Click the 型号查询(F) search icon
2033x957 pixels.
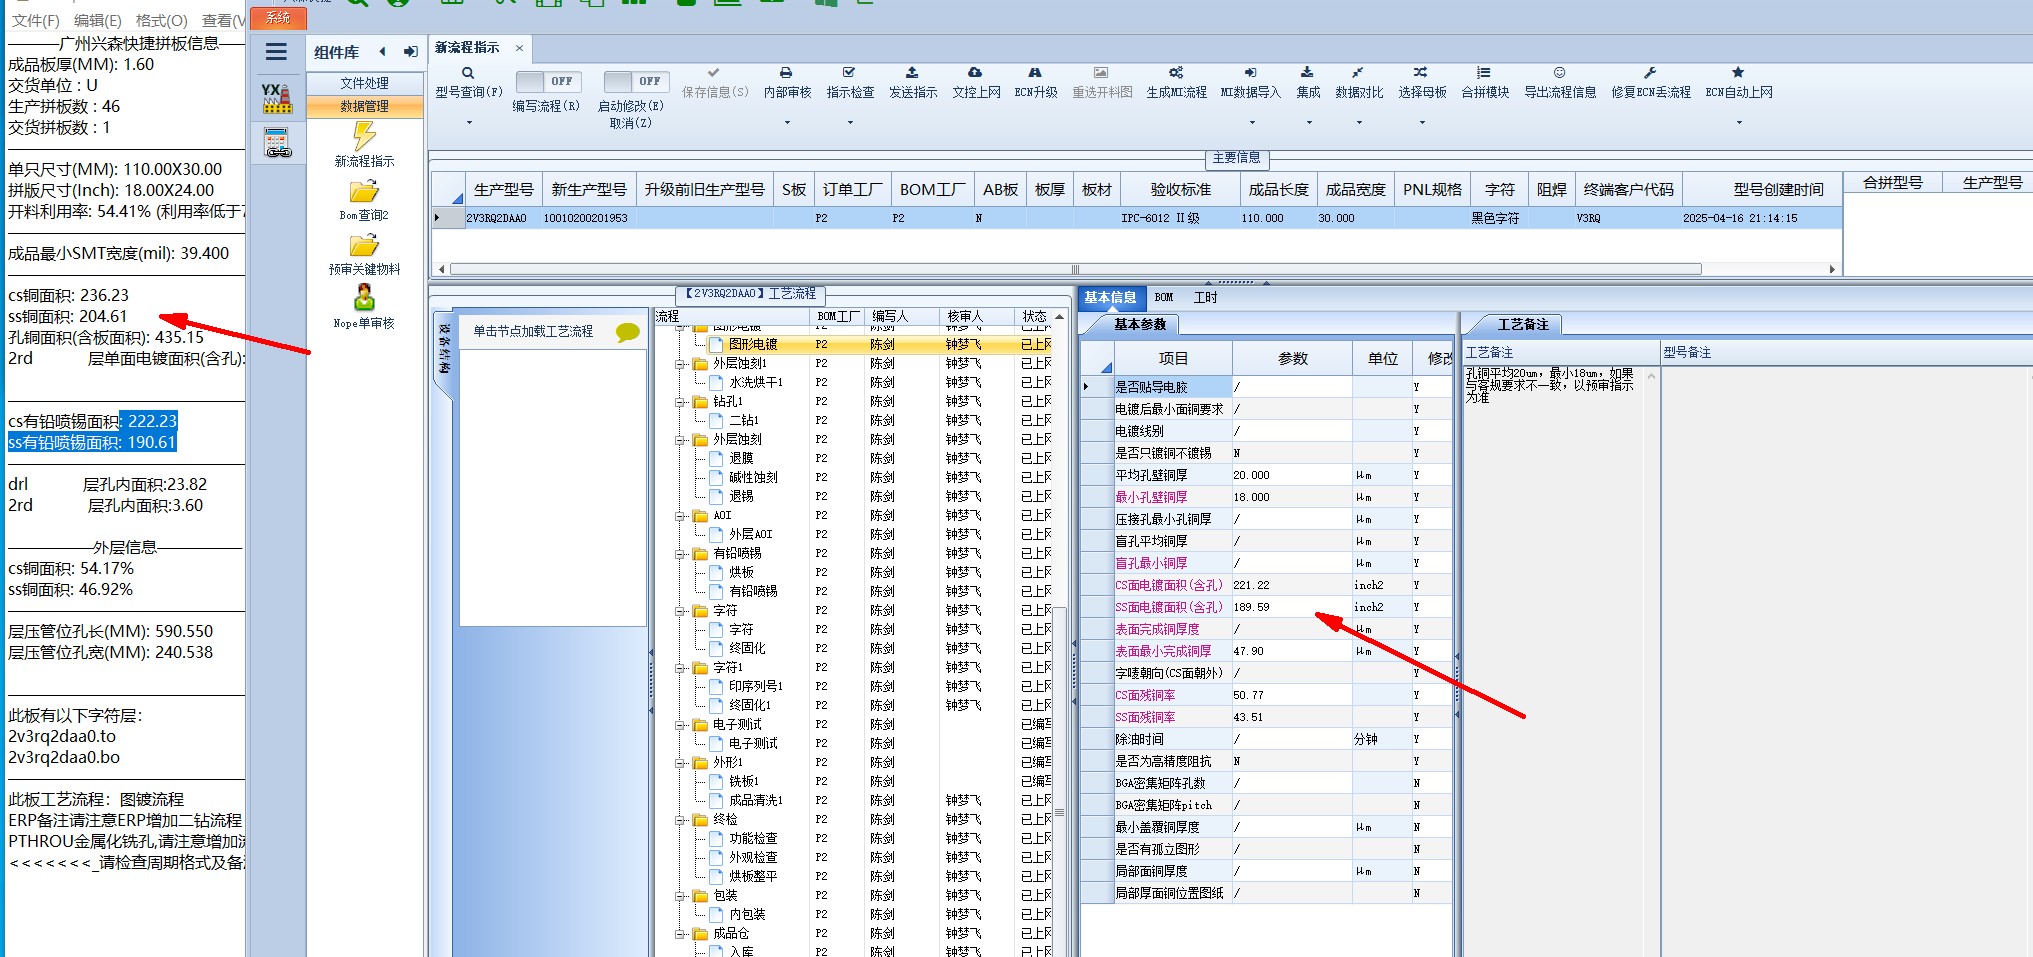tap(468, 73)
